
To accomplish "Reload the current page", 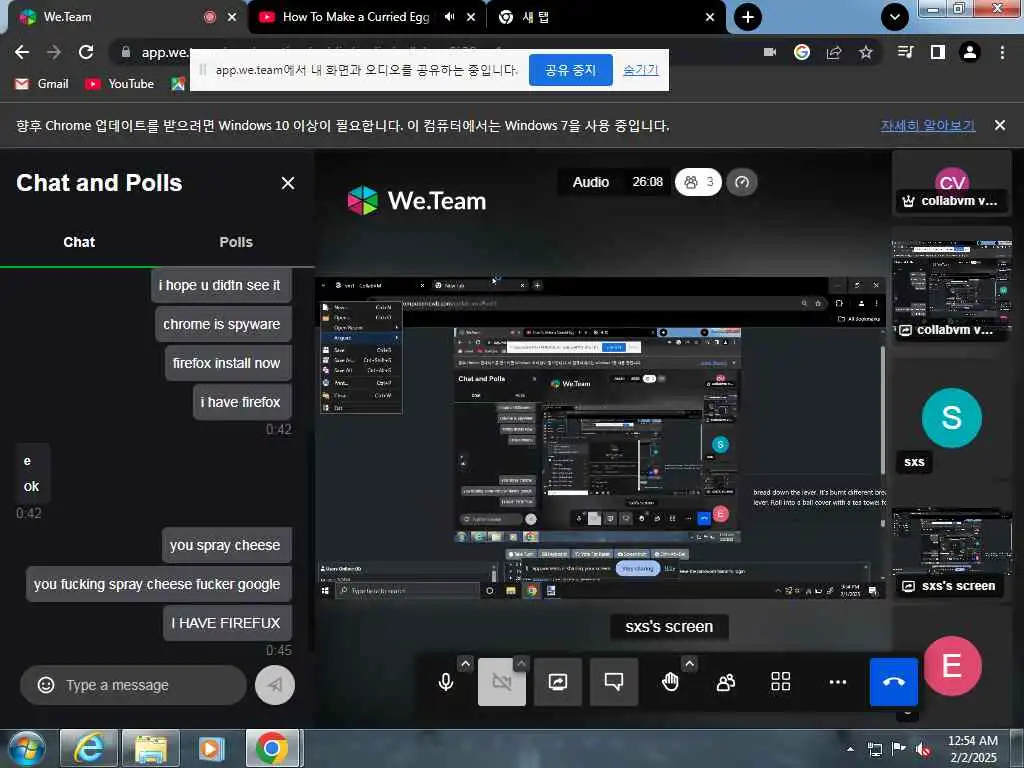I will [x=86, y=52].
